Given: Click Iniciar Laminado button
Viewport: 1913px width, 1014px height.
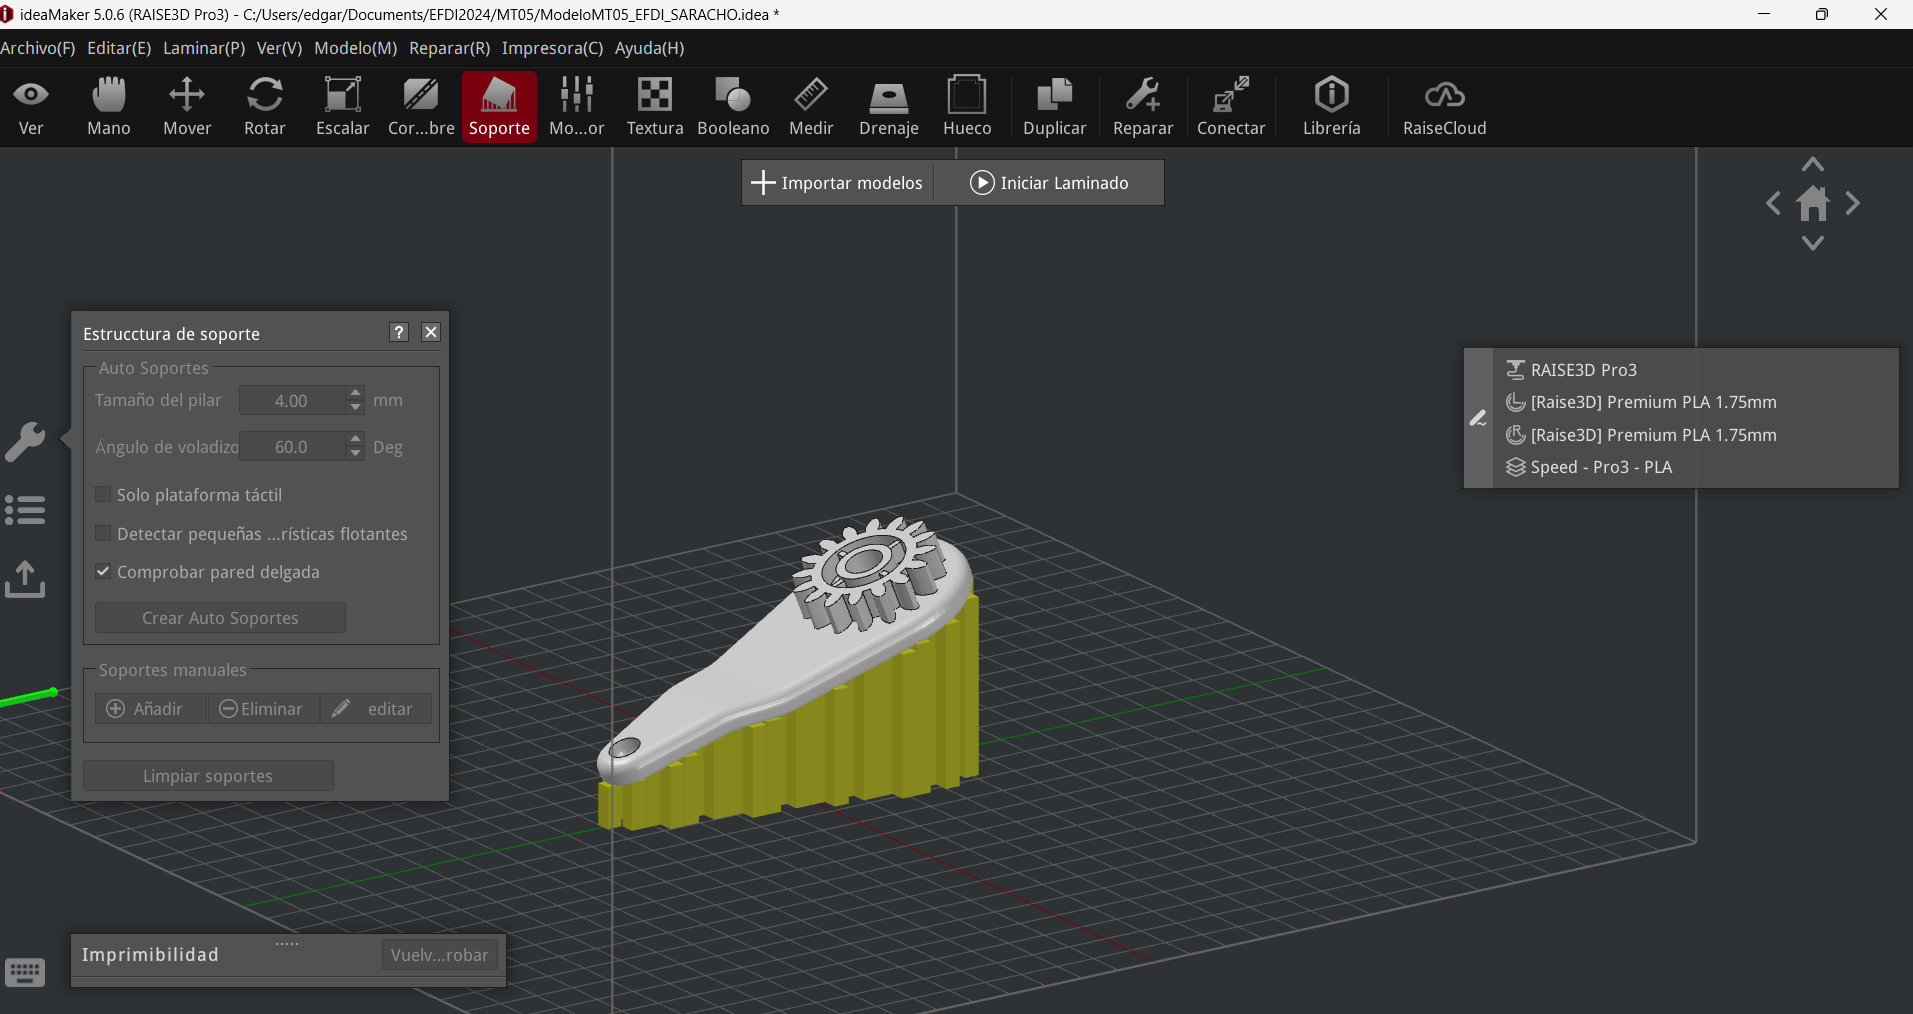Looking at the screenshot, I should point(1049,183).
